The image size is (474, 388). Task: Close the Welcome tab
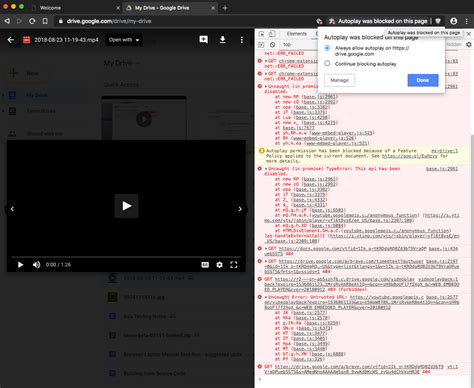[118, 8]
